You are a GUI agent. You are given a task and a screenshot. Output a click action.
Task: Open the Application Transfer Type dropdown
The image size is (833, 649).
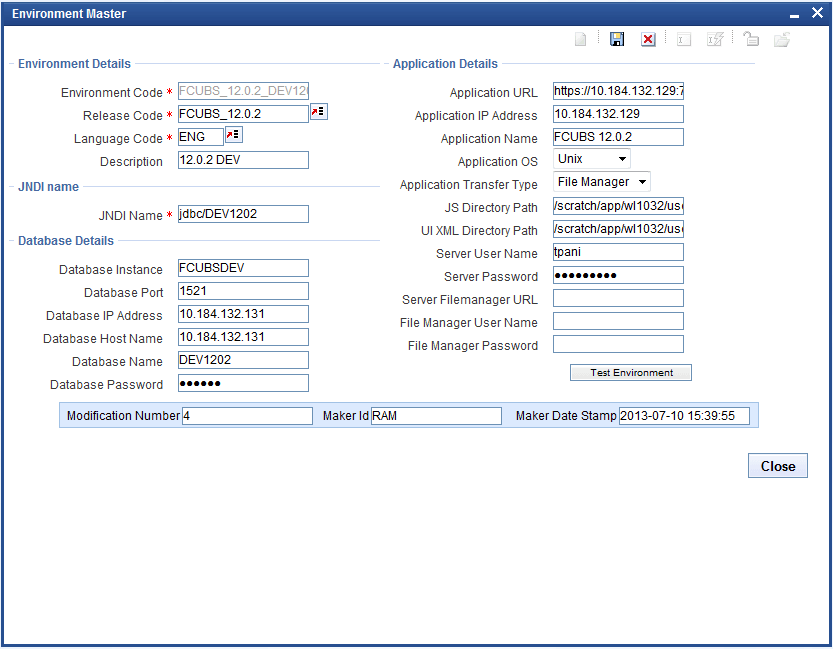[x=602, y=182]
